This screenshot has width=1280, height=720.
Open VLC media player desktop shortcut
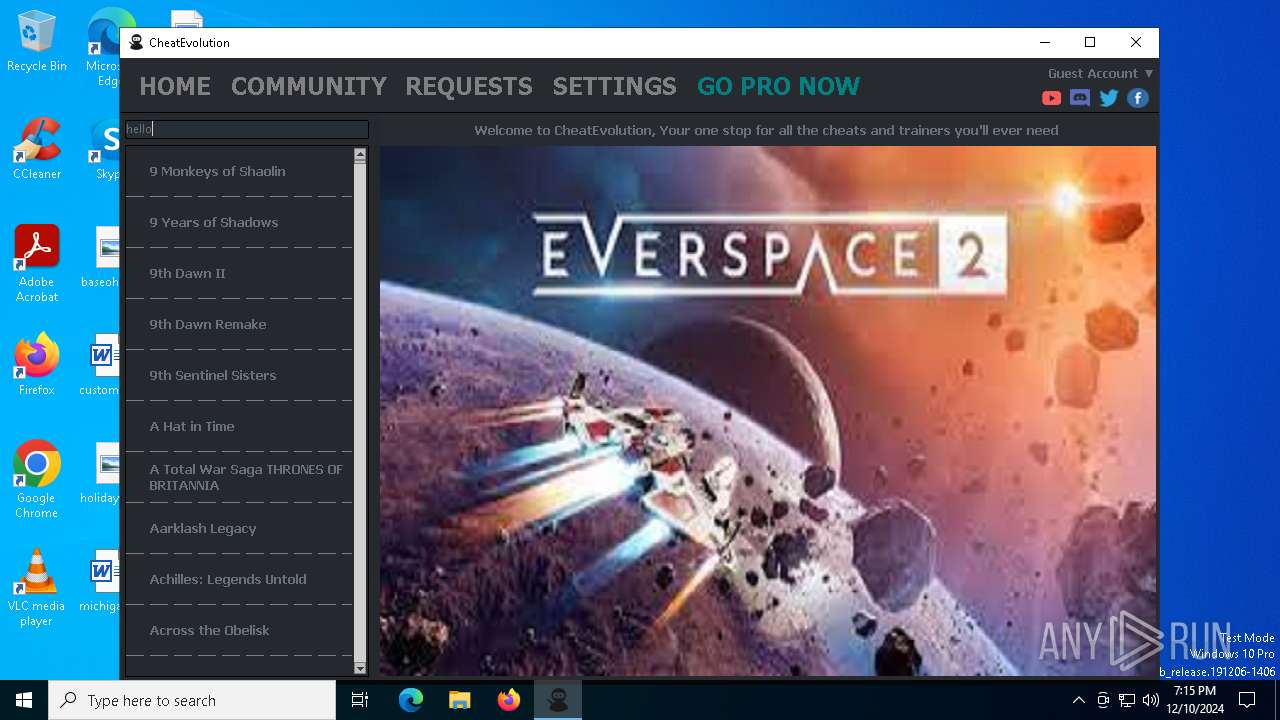click(37, 588)
